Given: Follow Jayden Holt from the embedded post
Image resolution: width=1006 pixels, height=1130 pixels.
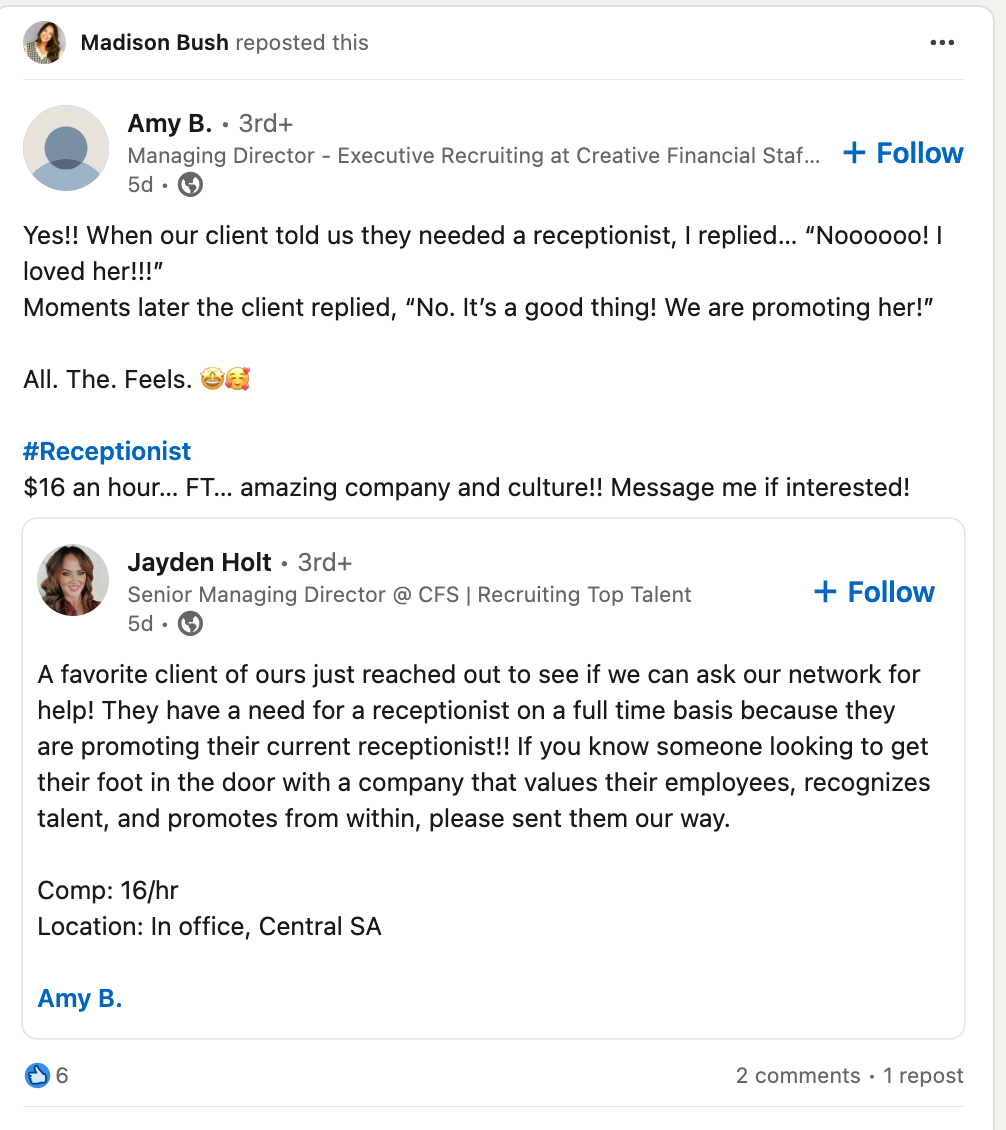Looking at the screenshot, I should pos(874,591).
